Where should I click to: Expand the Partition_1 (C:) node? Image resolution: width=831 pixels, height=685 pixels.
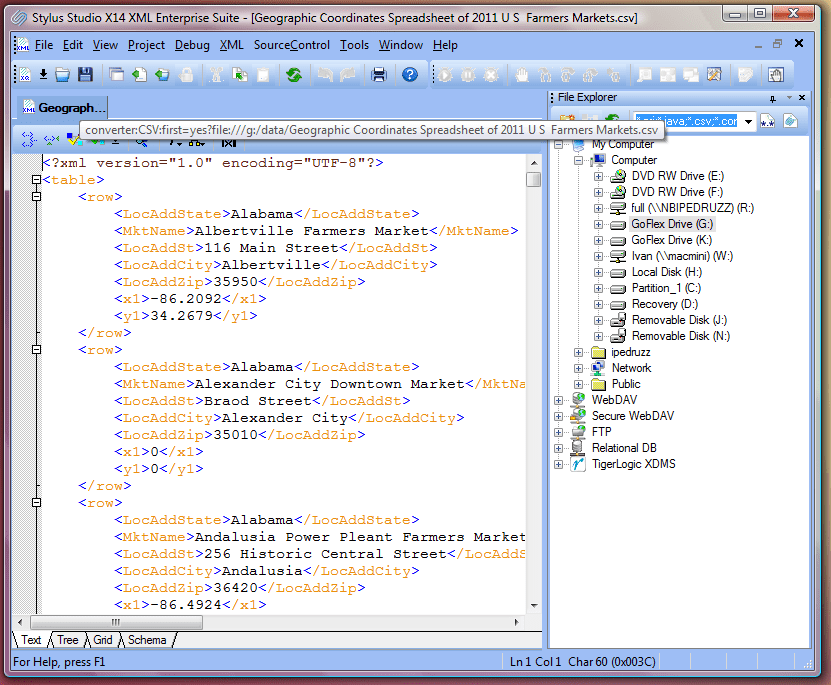598,289
